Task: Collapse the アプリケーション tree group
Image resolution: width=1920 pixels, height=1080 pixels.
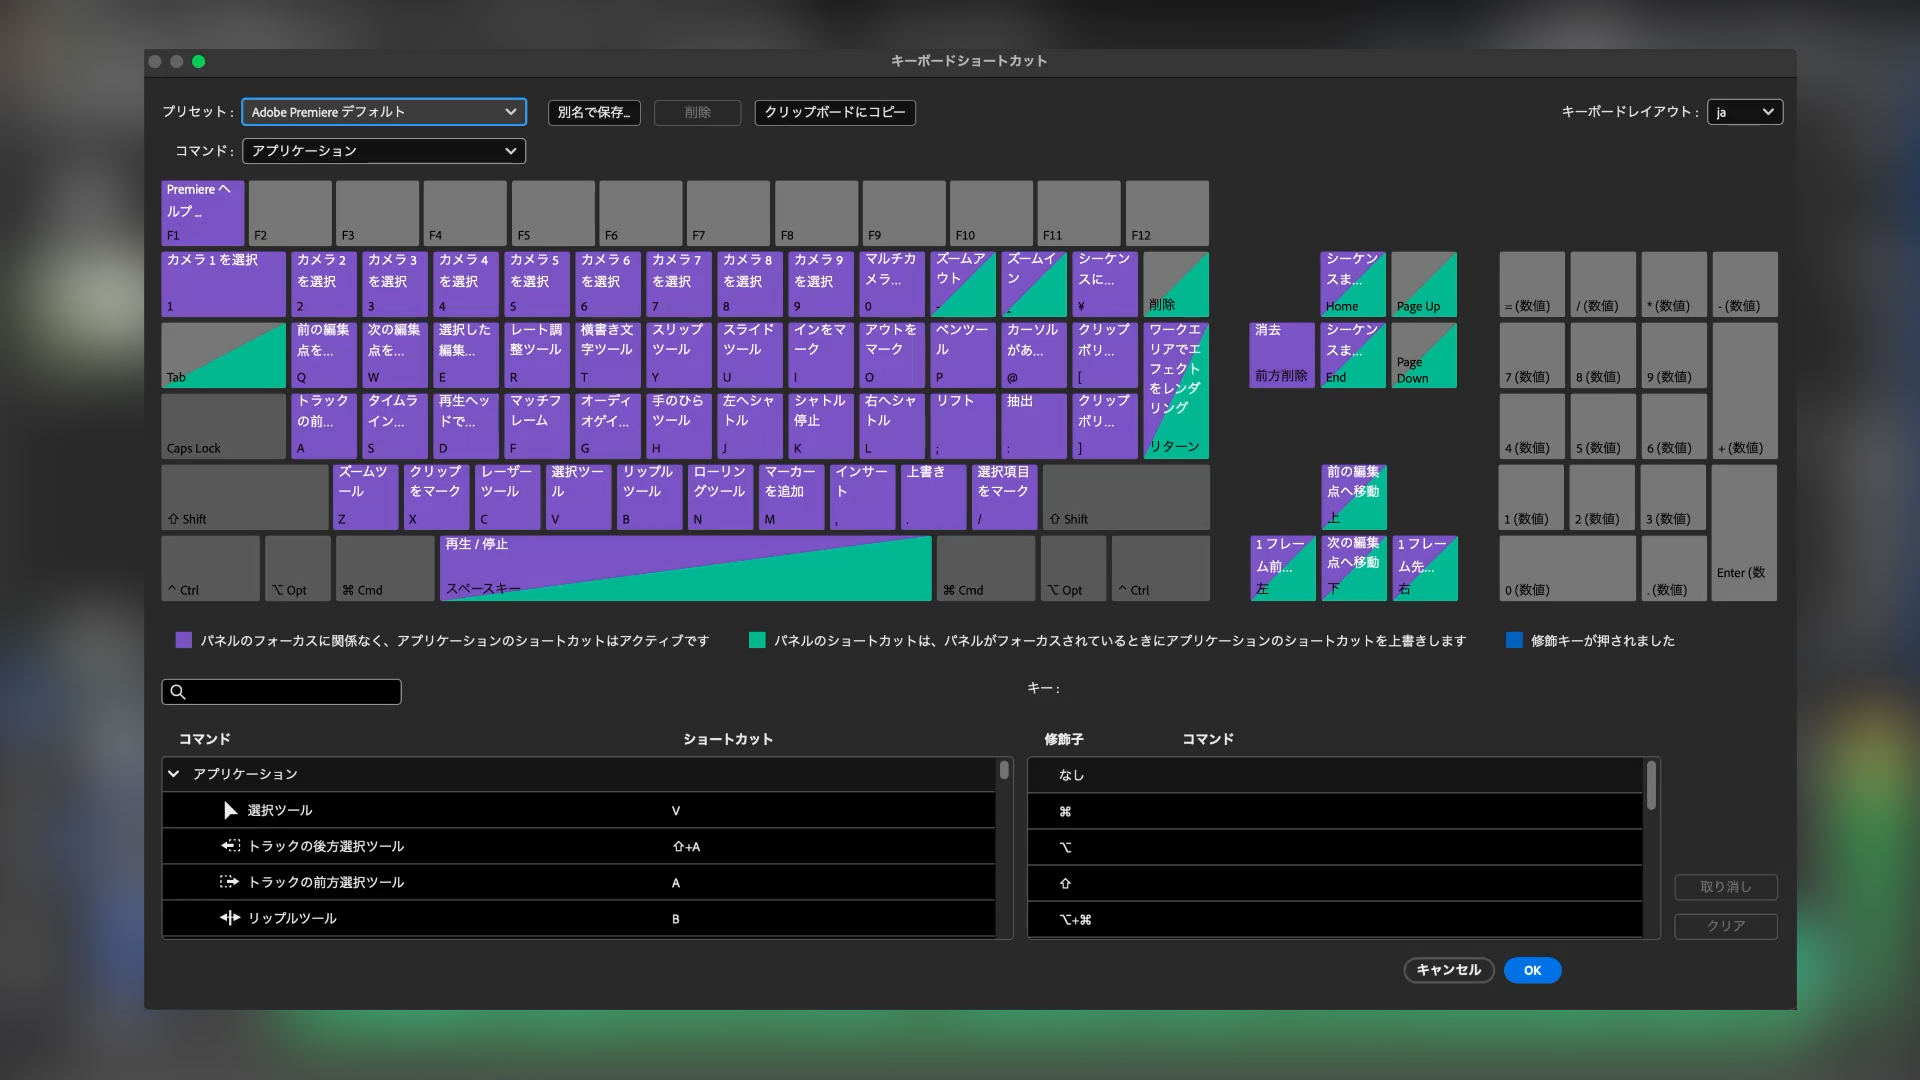Action: click(x=174, y=774)
